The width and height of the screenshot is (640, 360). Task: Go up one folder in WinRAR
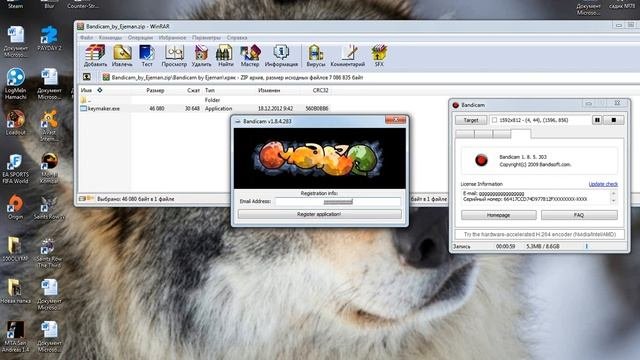point(87,77)
